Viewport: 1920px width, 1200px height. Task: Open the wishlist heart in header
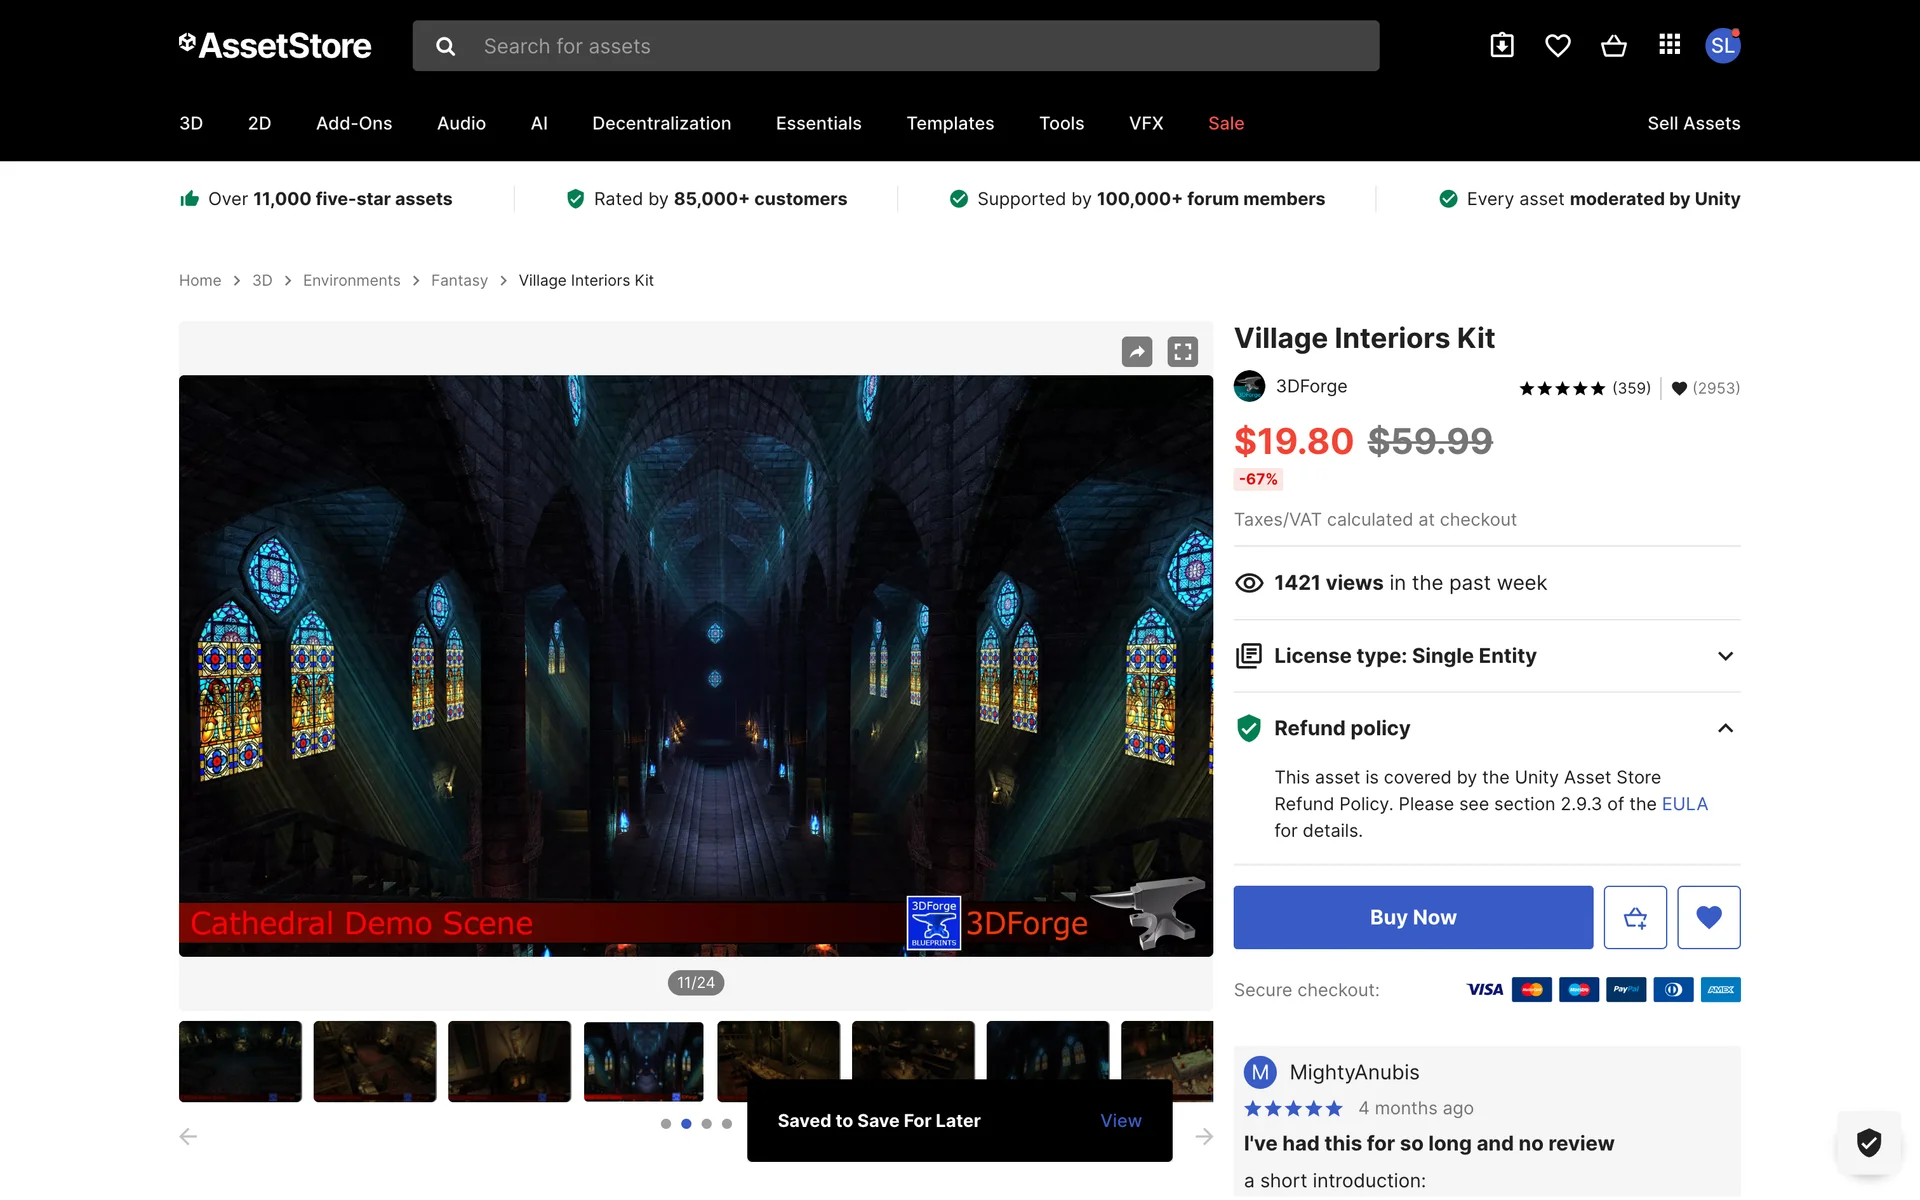click(1557, 45)
